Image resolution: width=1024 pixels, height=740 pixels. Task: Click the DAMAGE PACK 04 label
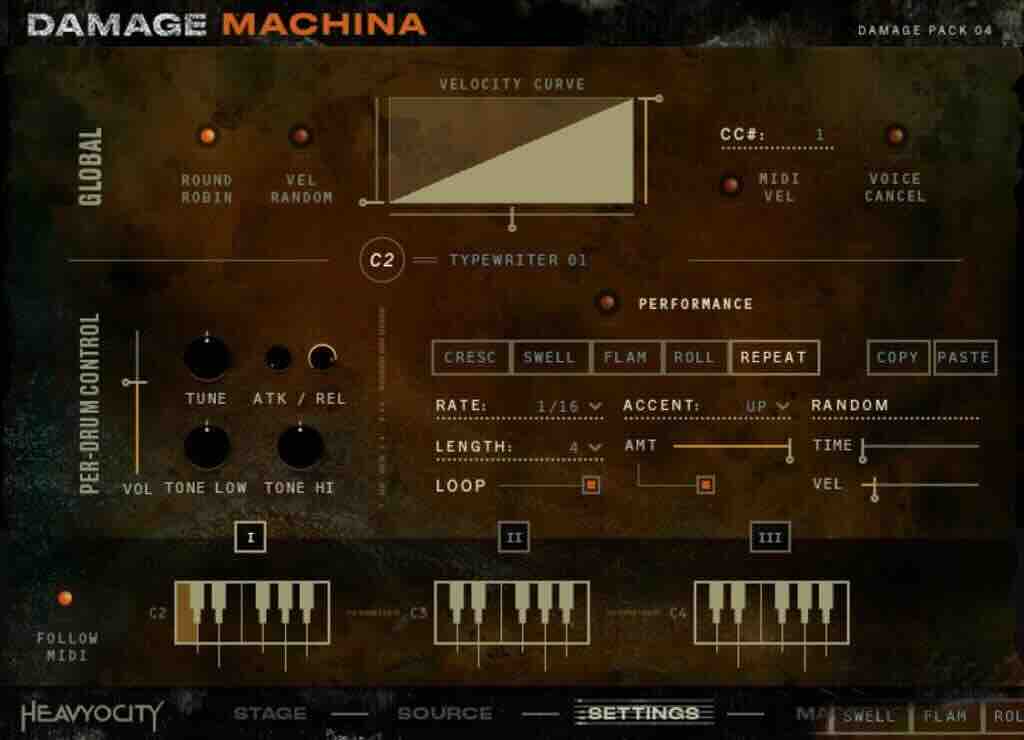coord(925,30)
